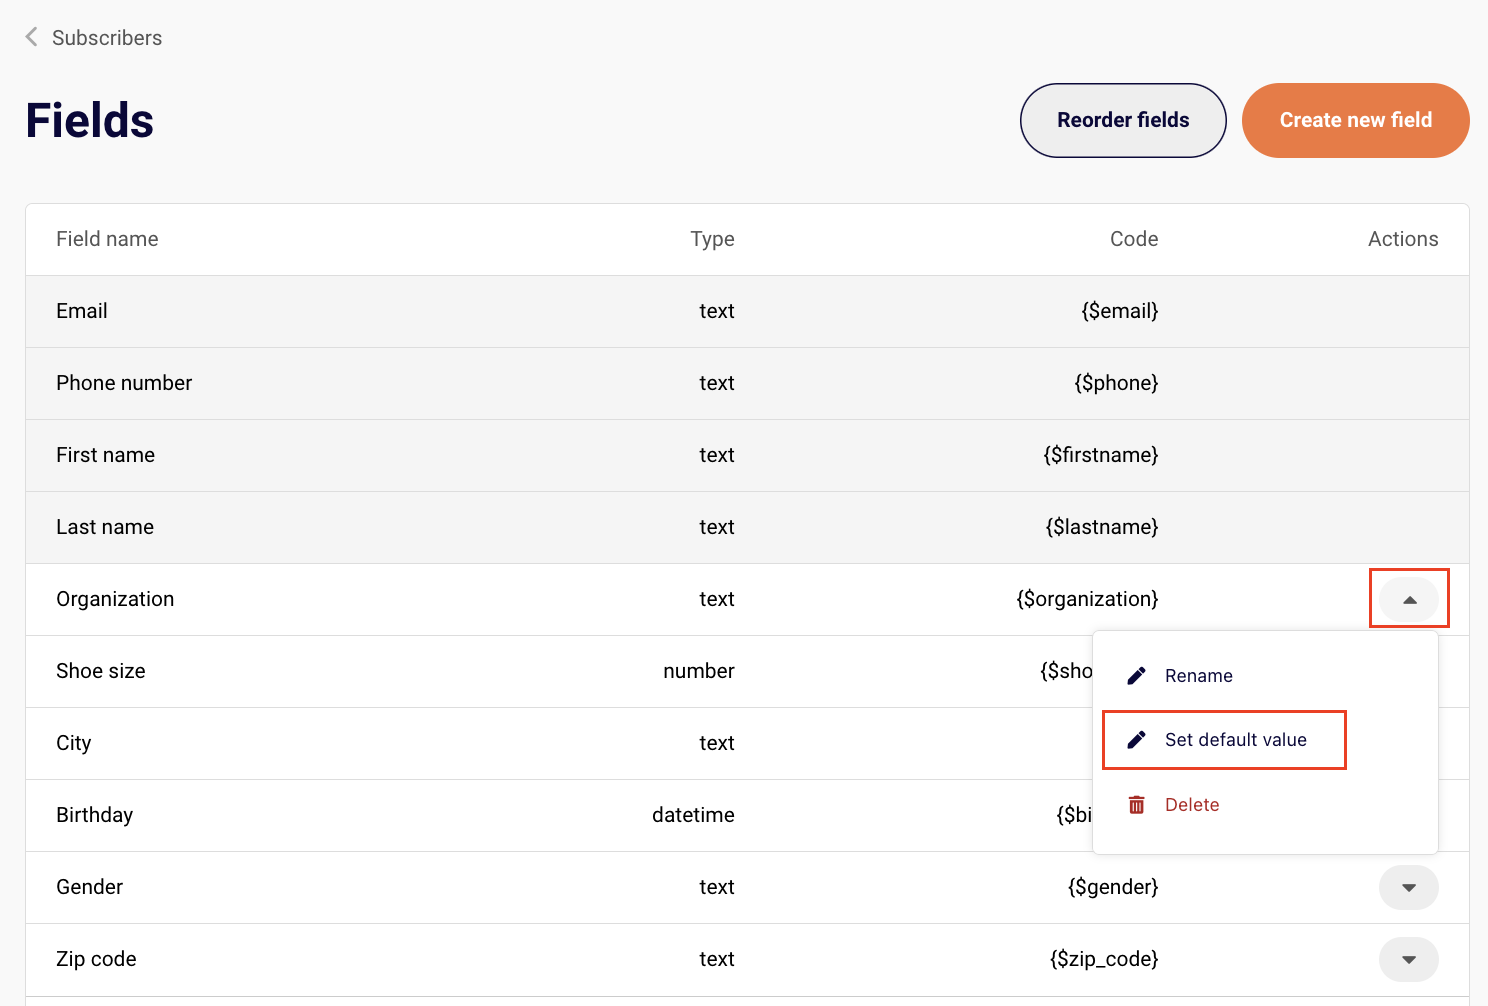The width and height of the screenshot is (1488, 1006).
Task: Click the Create new field button
Action: click(x=1355, y=120)
